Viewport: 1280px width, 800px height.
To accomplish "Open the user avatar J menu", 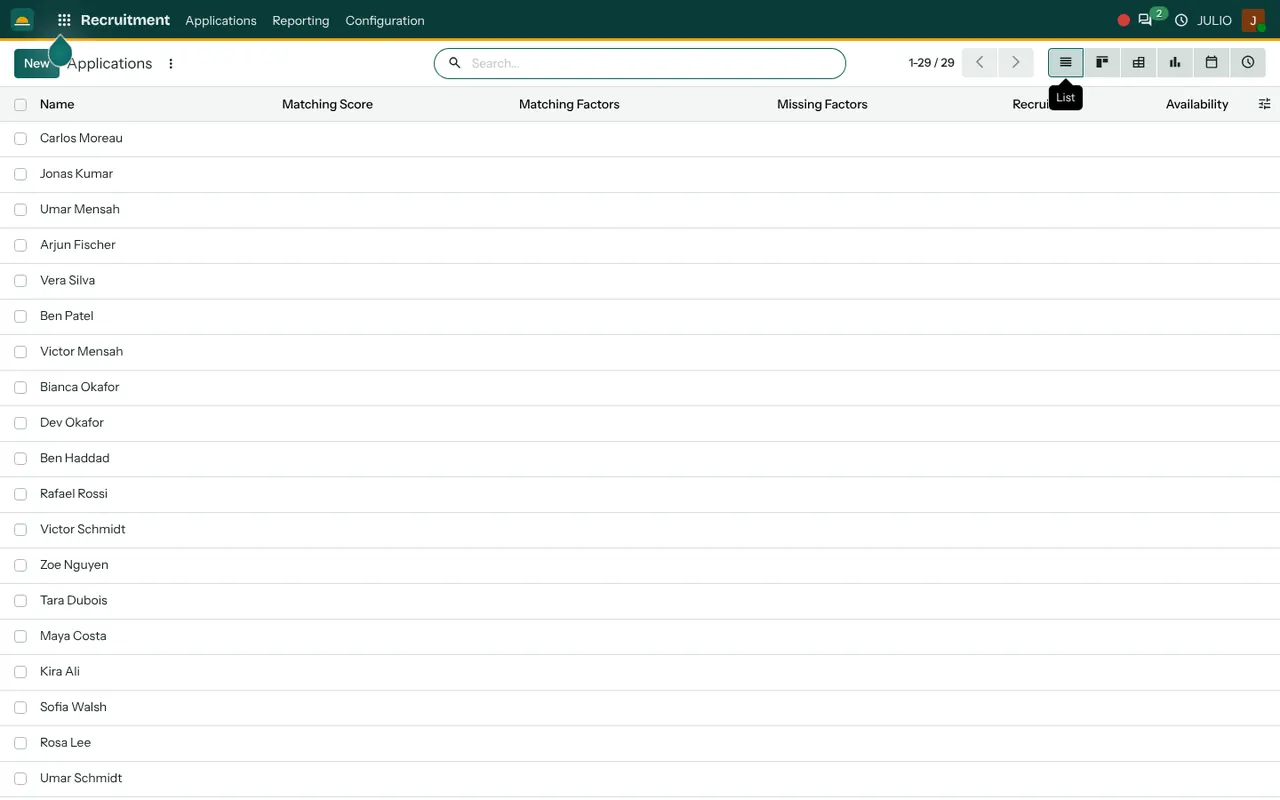I will [x=1253, y=20].
